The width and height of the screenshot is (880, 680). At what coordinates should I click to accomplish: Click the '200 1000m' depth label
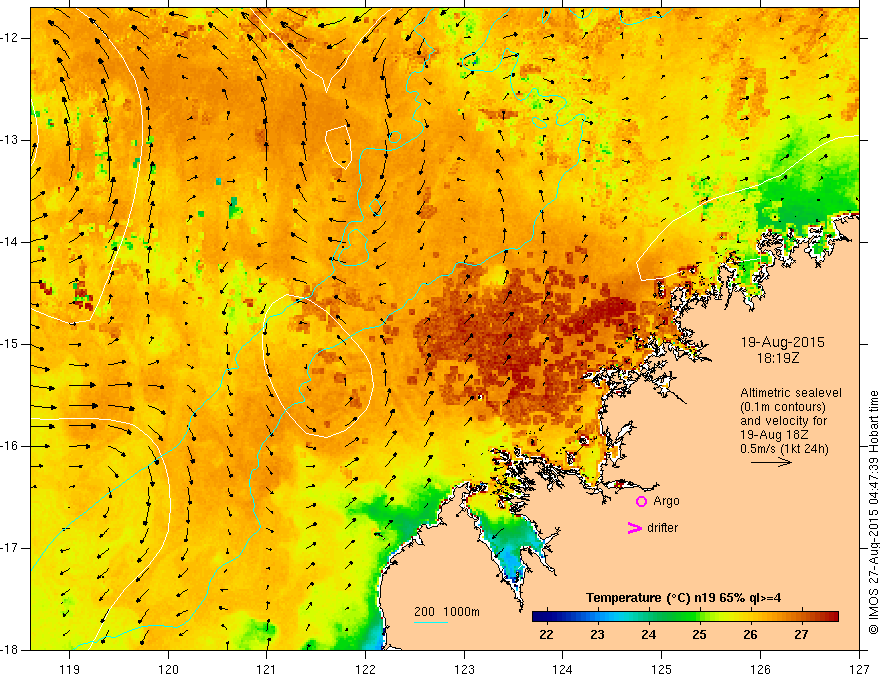[447, 612]
